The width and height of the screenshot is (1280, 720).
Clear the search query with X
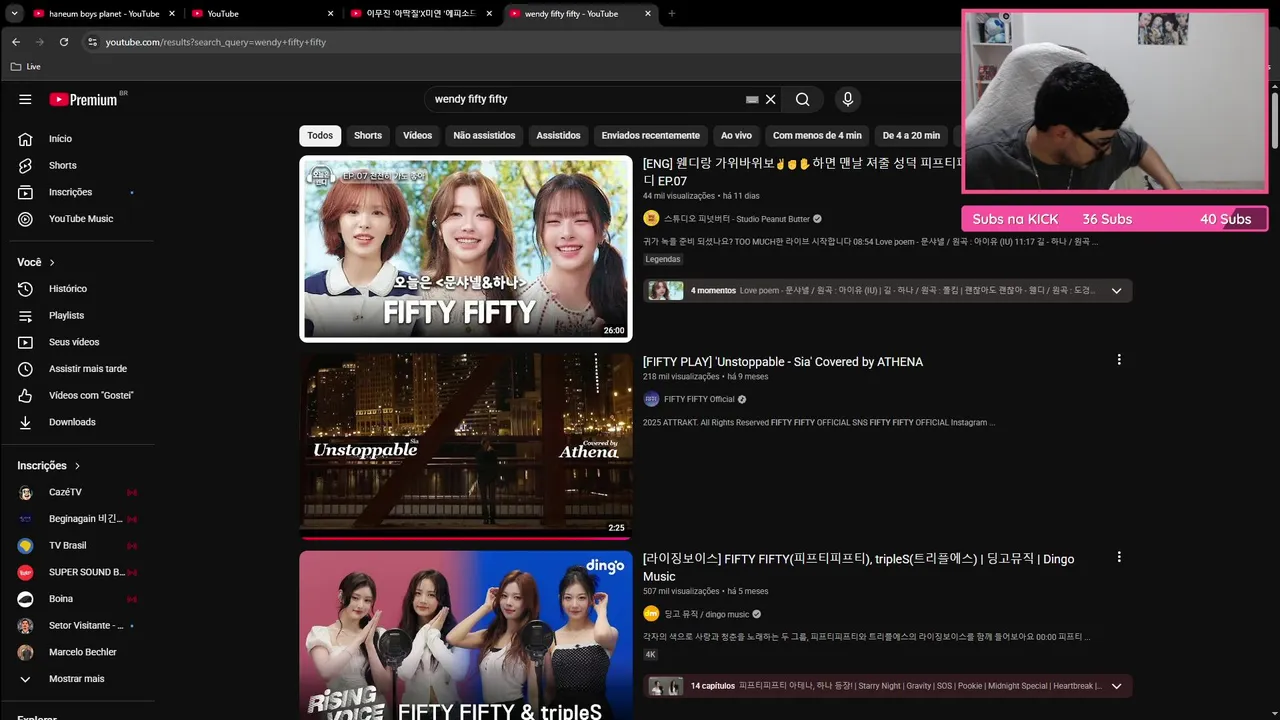click(x=770, y=99)
